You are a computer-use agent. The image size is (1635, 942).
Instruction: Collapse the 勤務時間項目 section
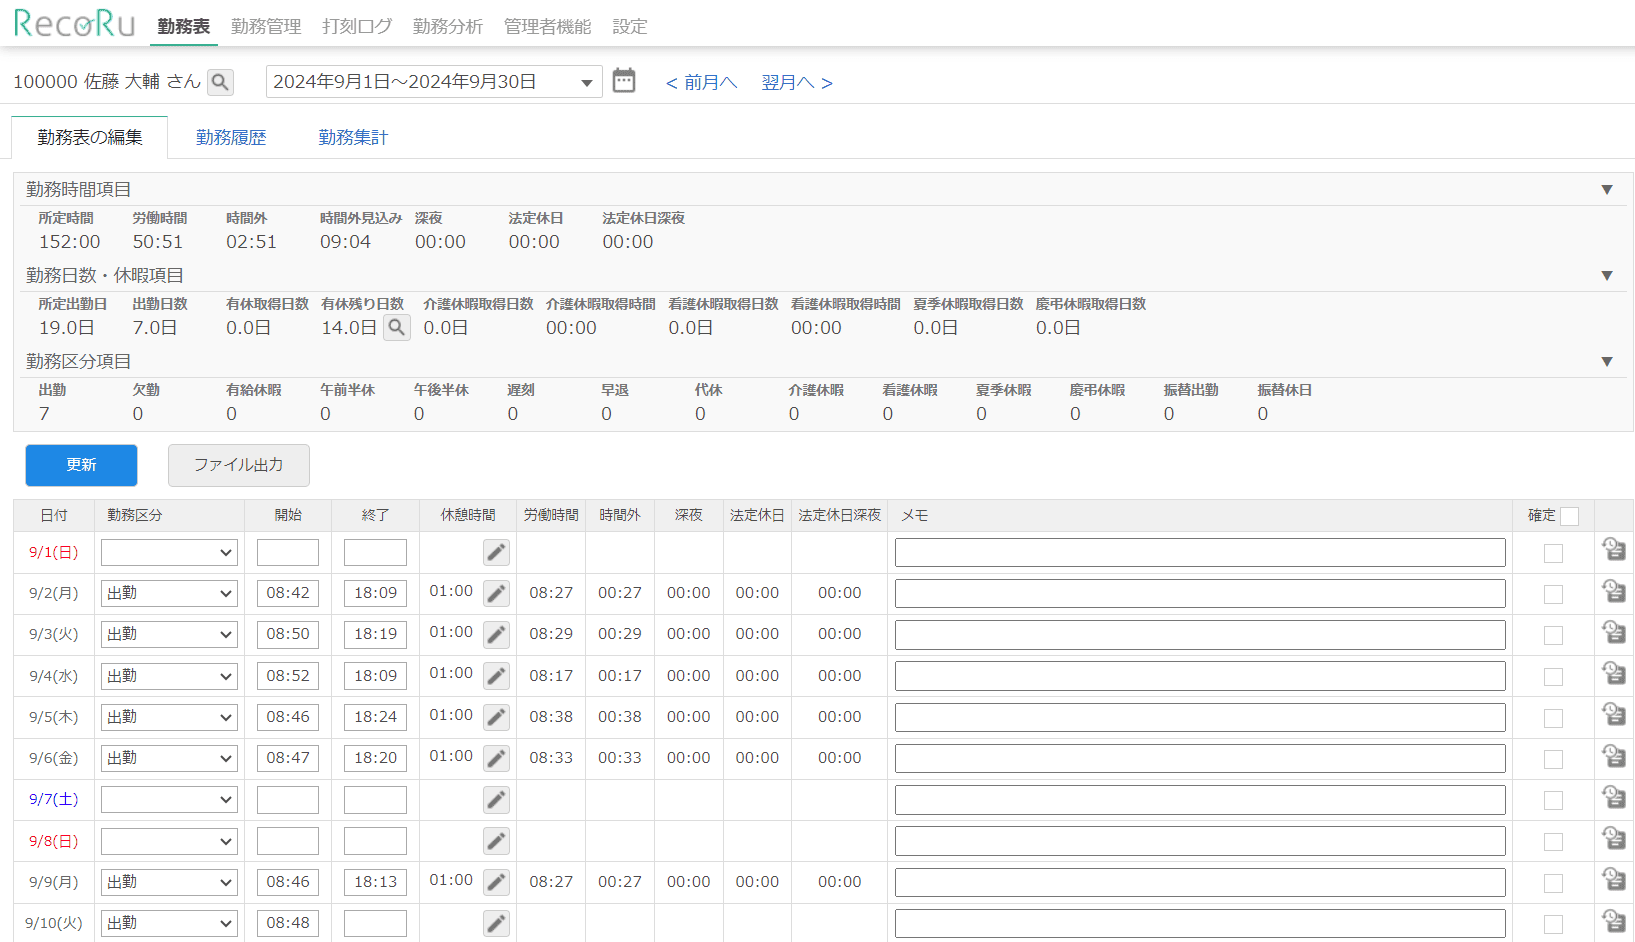[x=1607, y=190]
